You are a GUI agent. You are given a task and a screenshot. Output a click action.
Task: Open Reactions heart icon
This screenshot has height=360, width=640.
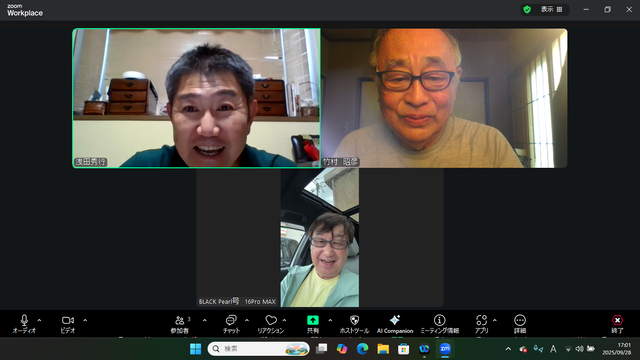click(x=271, y=320)
